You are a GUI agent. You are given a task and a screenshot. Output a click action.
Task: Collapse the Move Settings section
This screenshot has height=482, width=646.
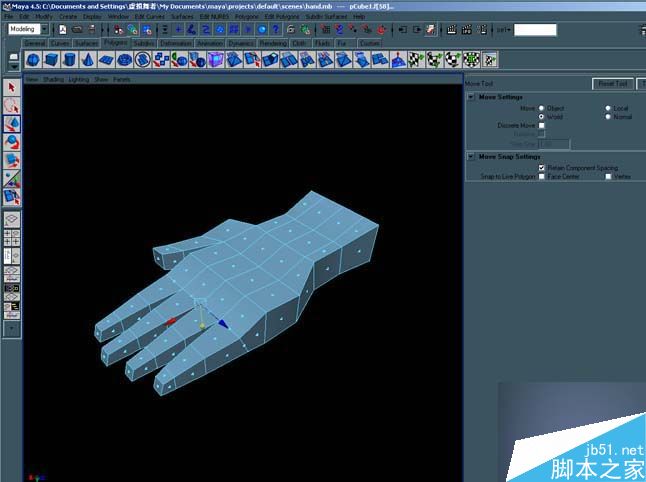coord(471,97)
